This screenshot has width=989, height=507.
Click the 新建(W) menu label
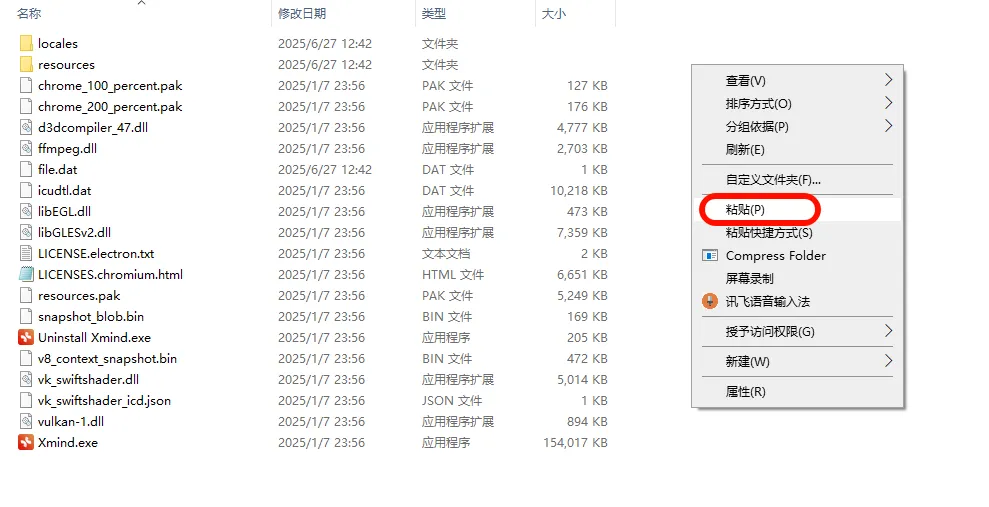[x=747, y=361]
